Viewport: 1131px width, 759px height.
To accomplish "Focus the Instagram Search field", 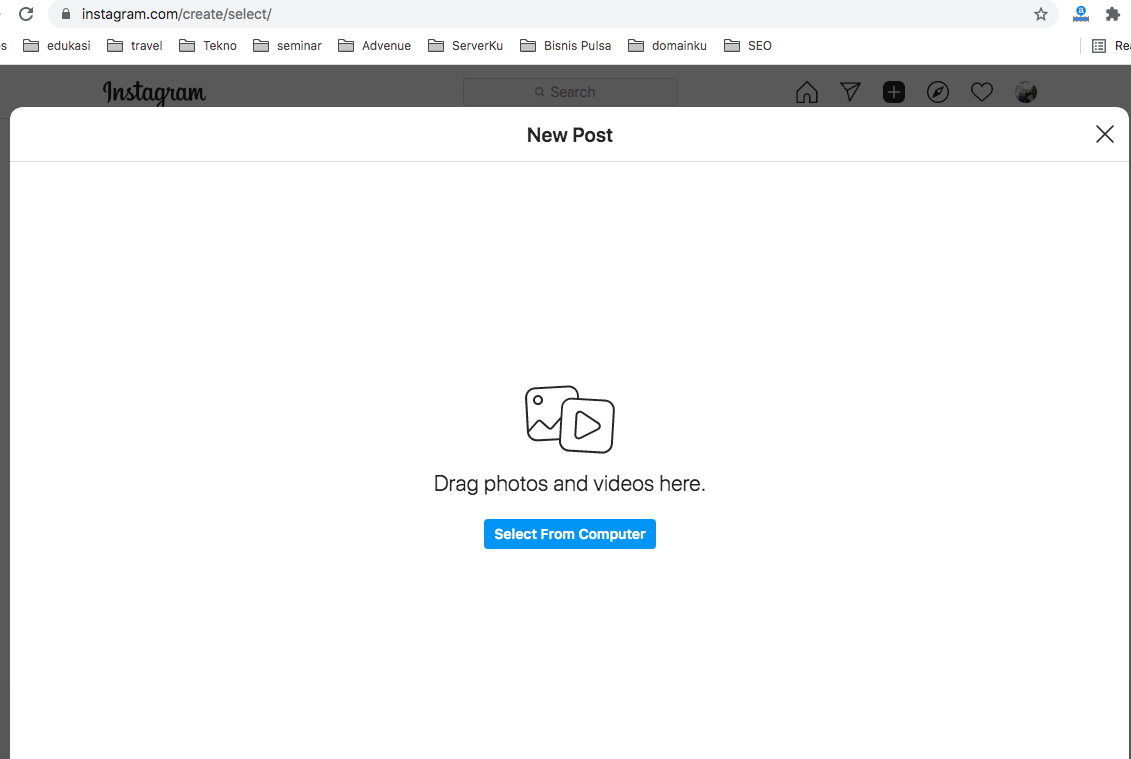I will point(570,92).
